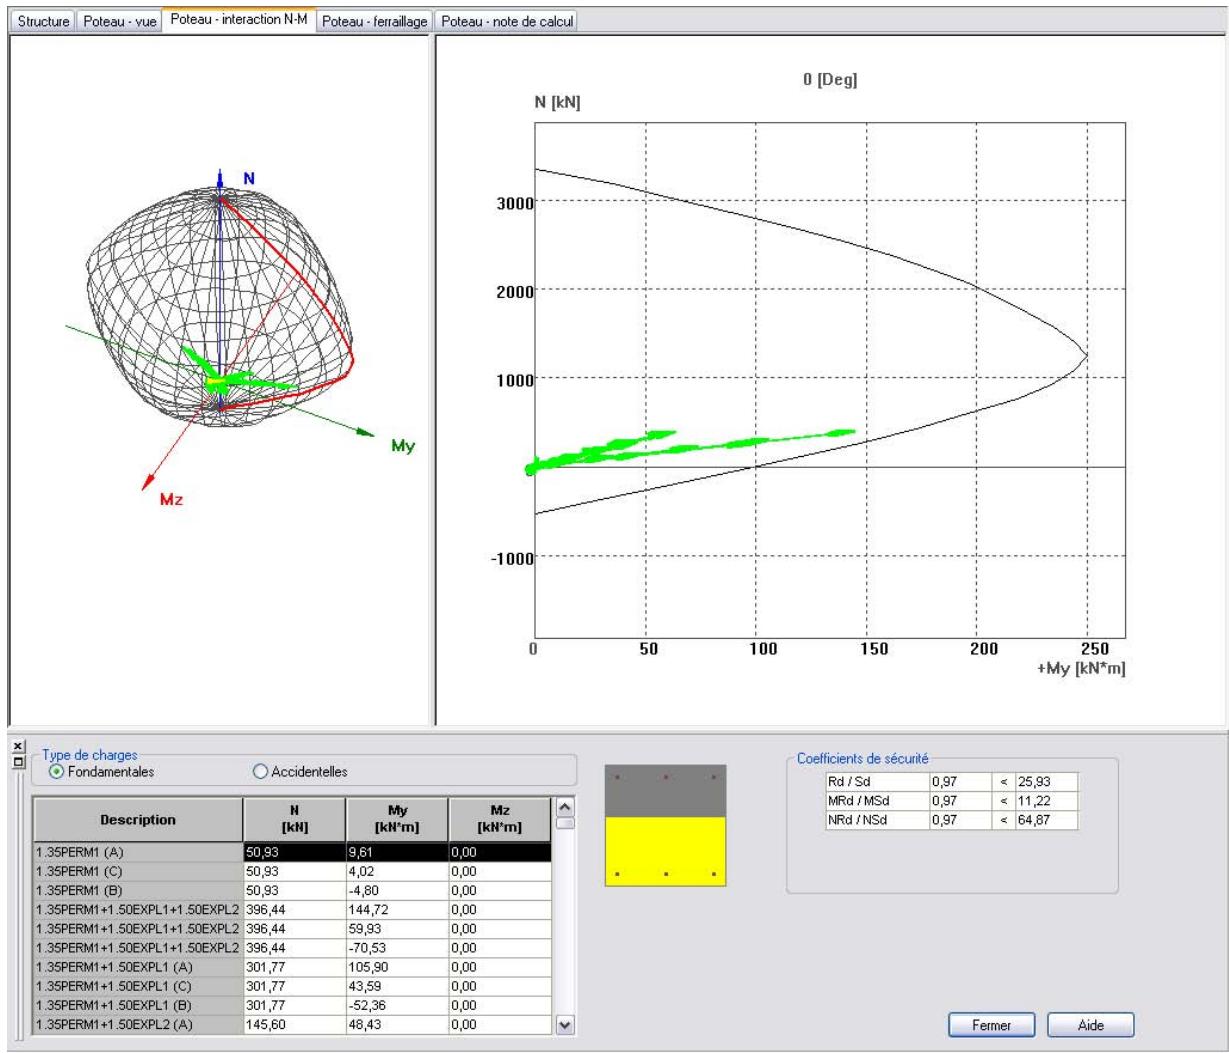Close the load panel with the x icon
This screenshot has width=1229, height=1053.
point(20,746)
